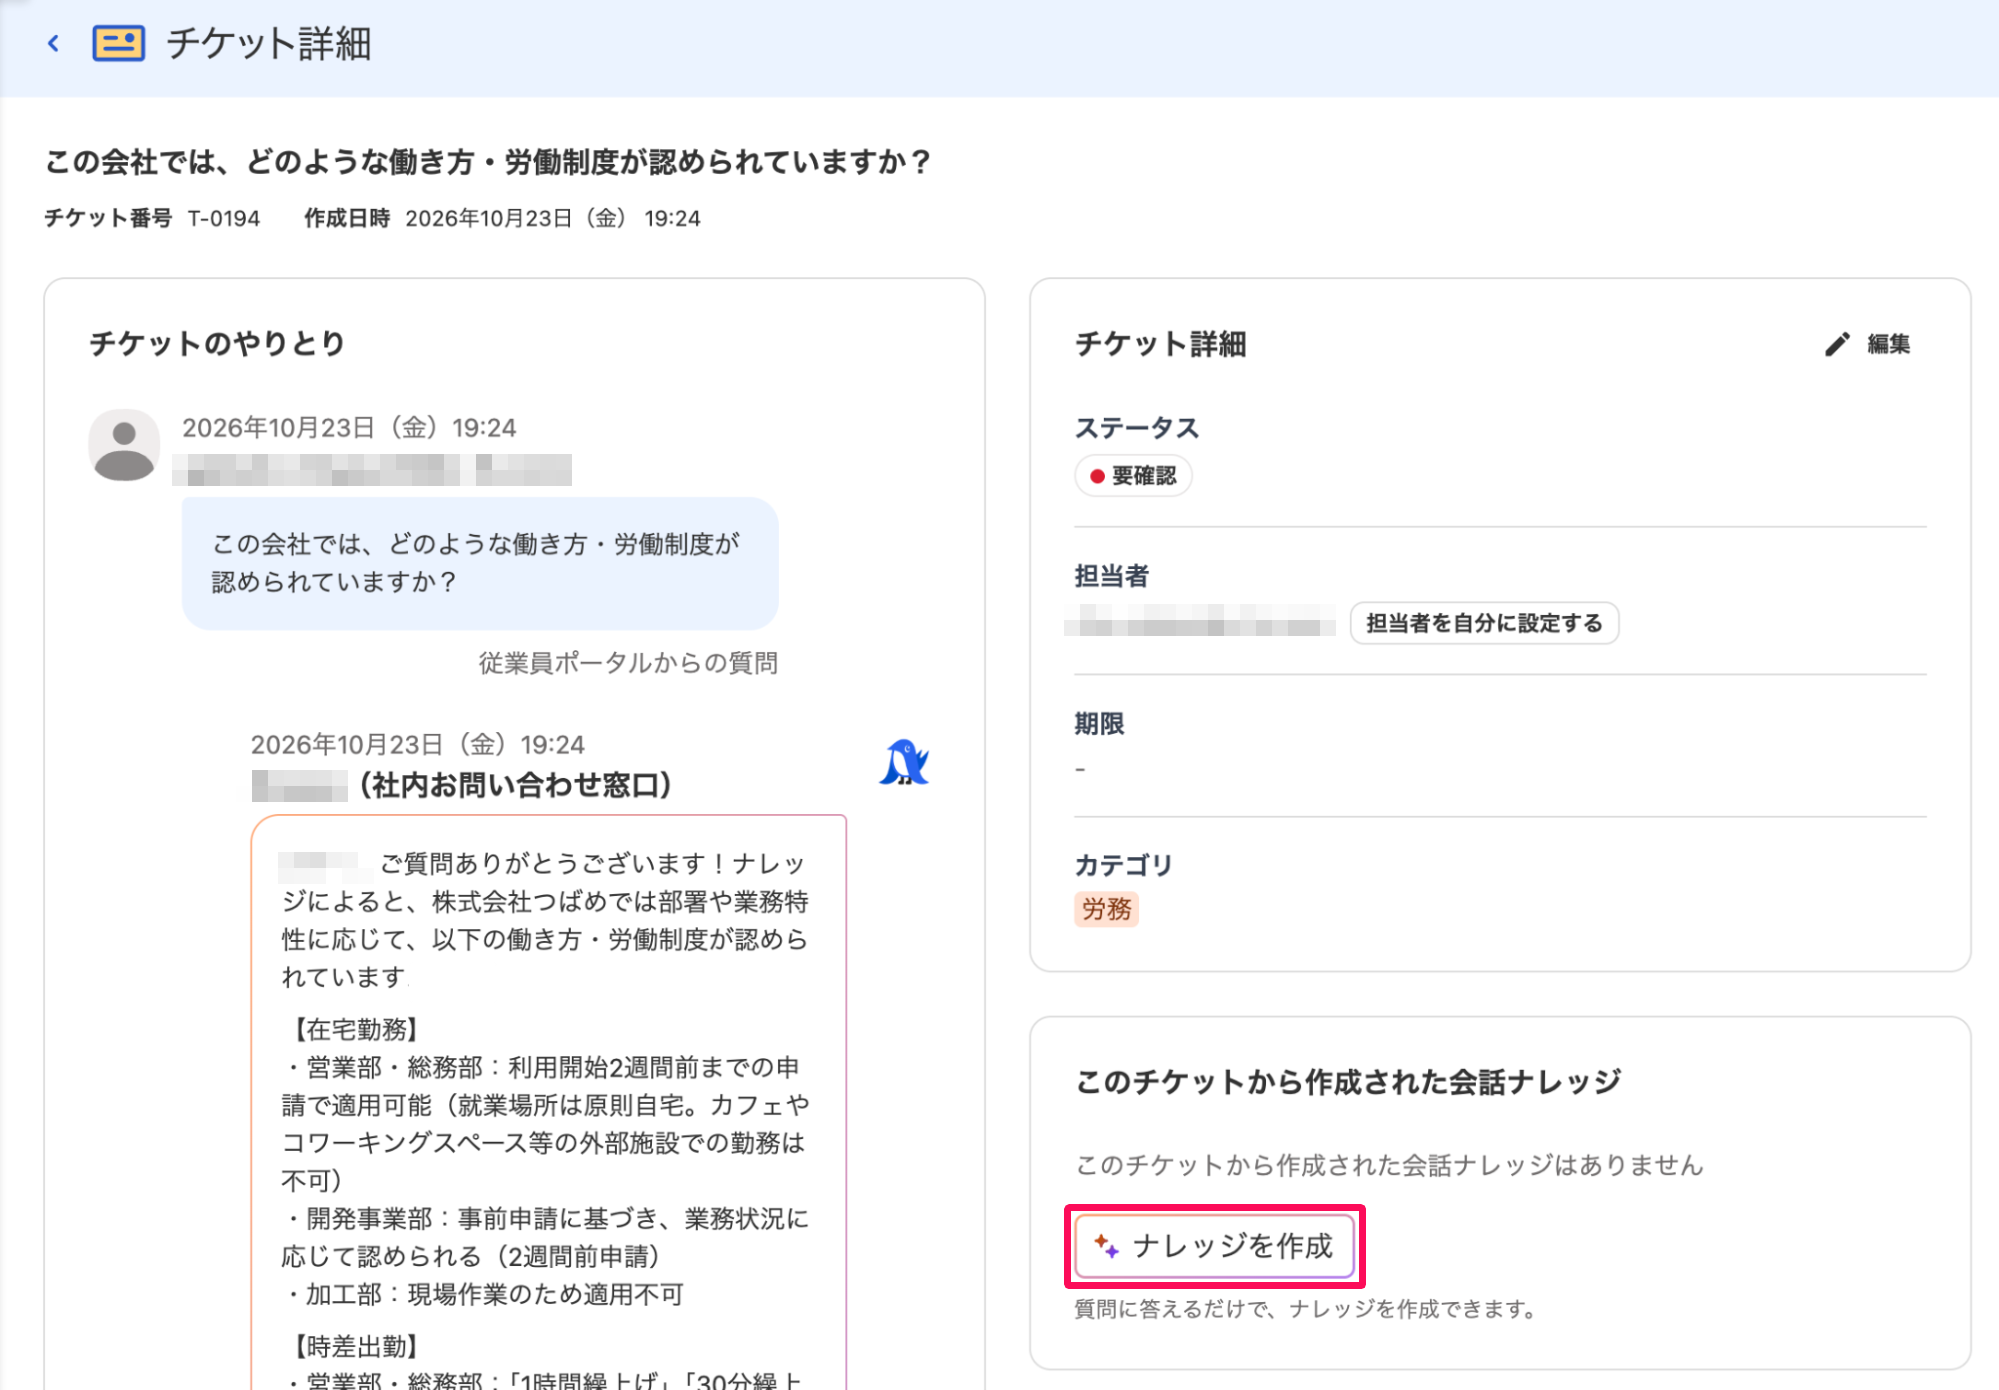Click the チケットのやりとり heading

(x=217, y=344)
